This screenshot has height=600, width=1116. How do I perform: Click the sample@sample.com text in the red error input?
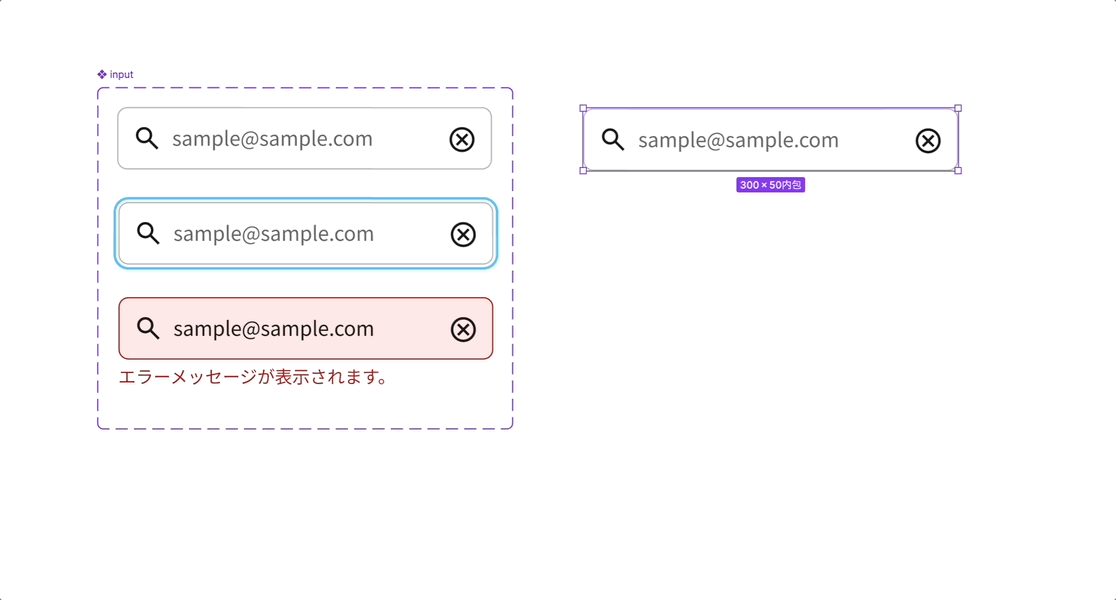coord(273,329)
